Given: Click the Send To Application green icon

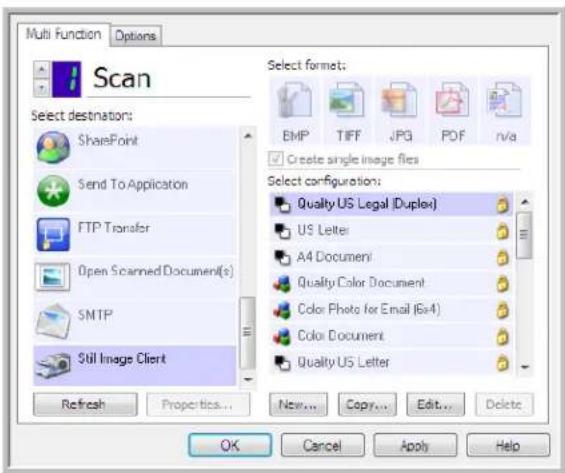Looking at the screenshot, I should tap(53, 191).
